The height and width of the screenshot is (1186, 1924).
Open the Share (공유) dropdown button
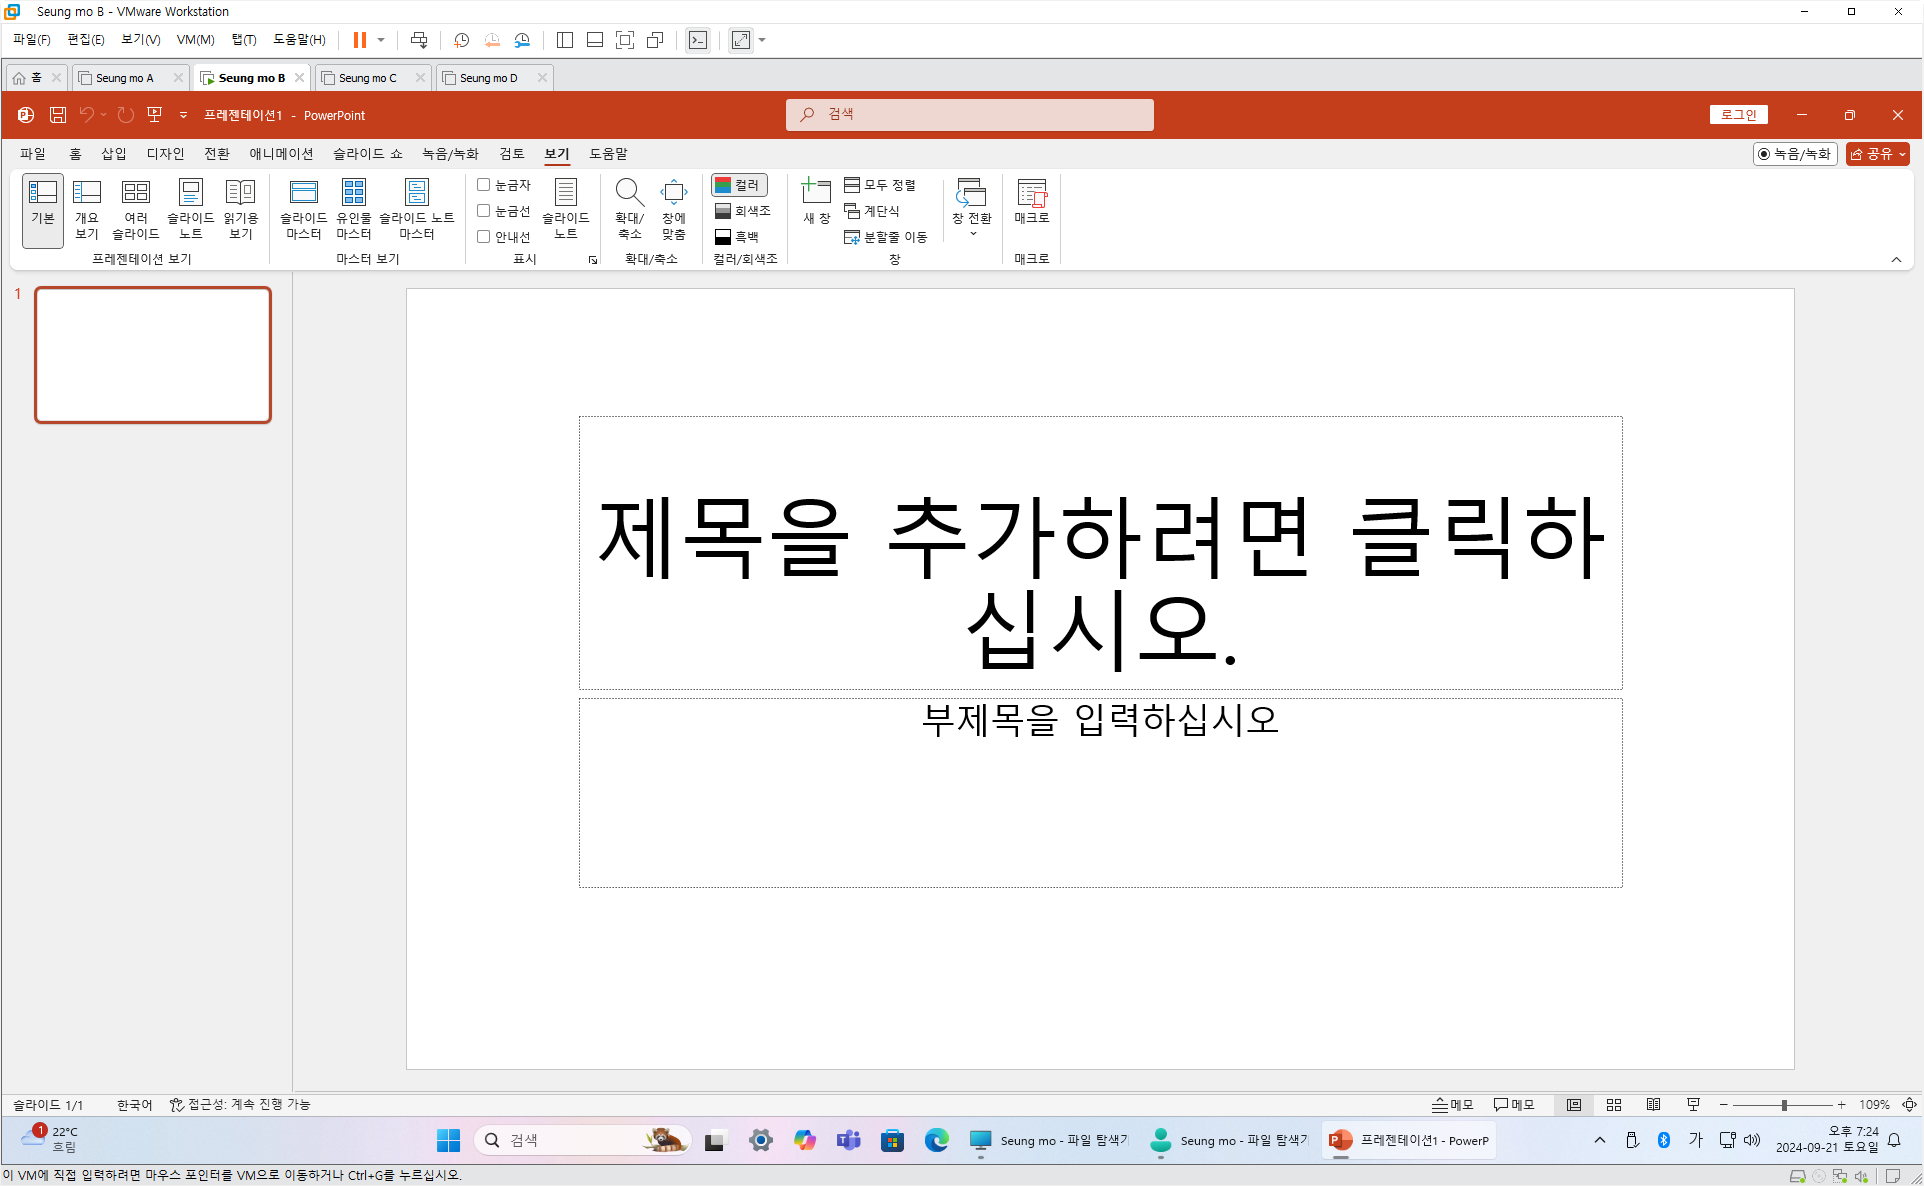1877,154
